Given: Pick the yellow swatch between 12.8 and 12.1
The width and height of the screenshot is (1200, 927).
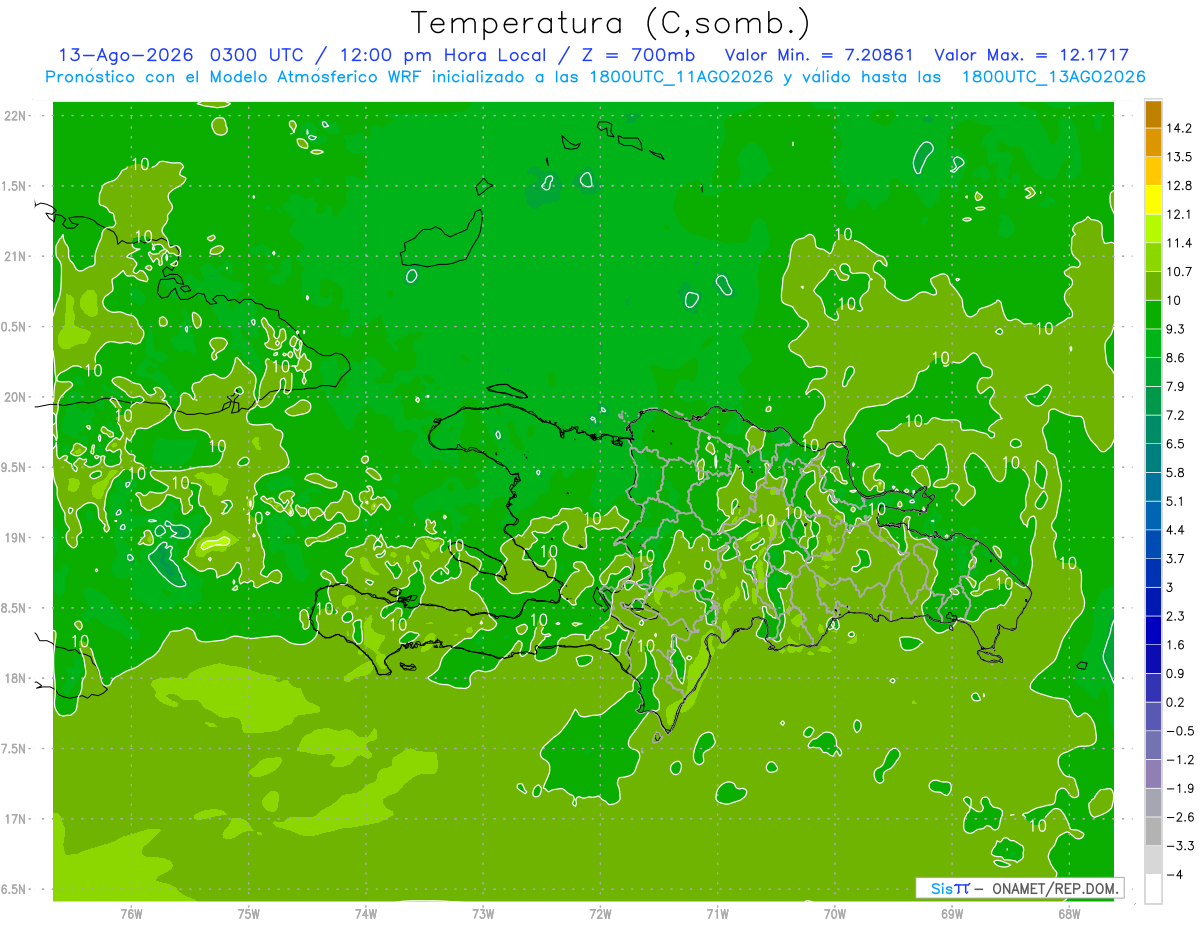Looking at the screenshot, I should (1154, 200).
